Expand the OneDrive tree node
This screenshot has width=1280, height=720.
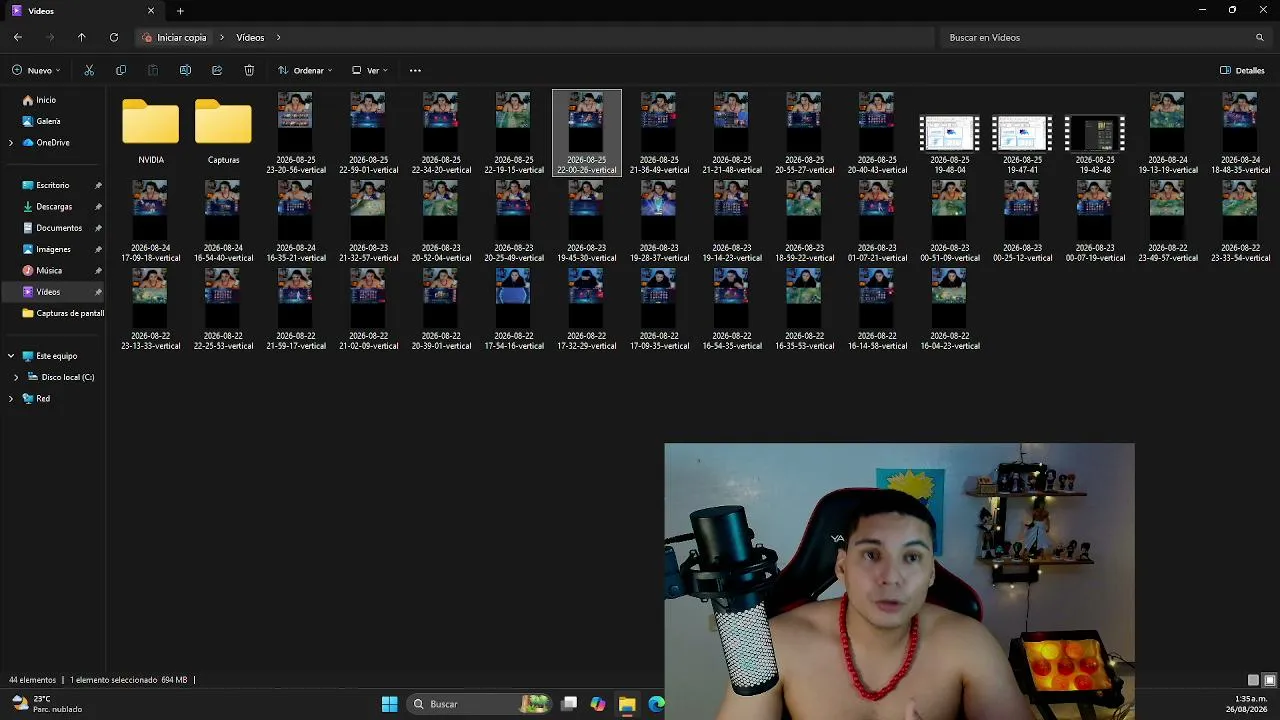point(11,142)
